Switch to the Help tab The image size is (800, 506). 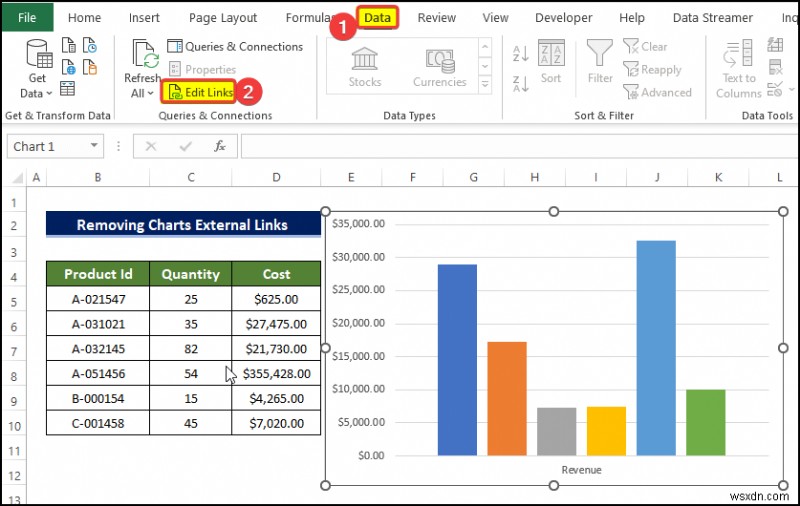click(632, 18)
